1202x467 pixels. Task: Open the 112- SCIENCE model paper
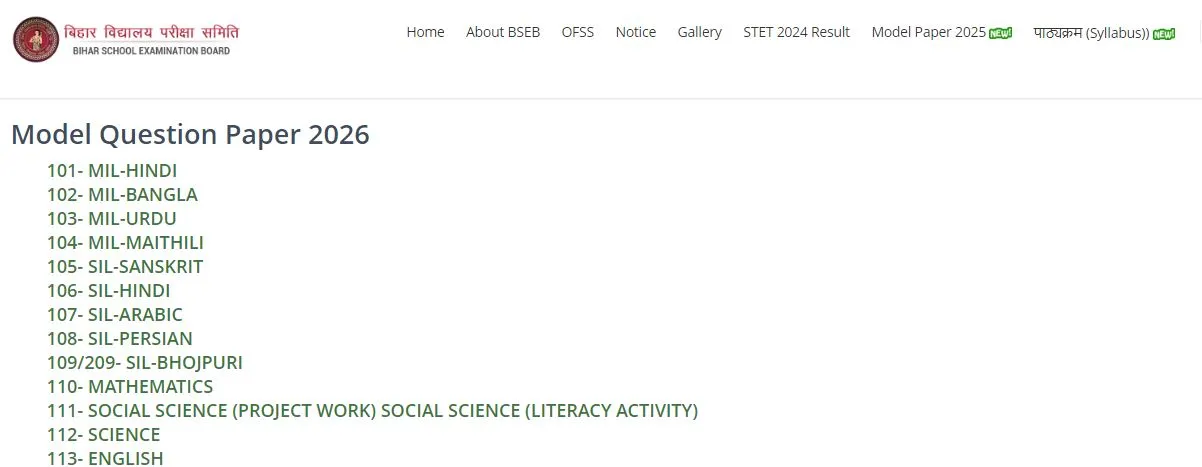click(104, 435)
